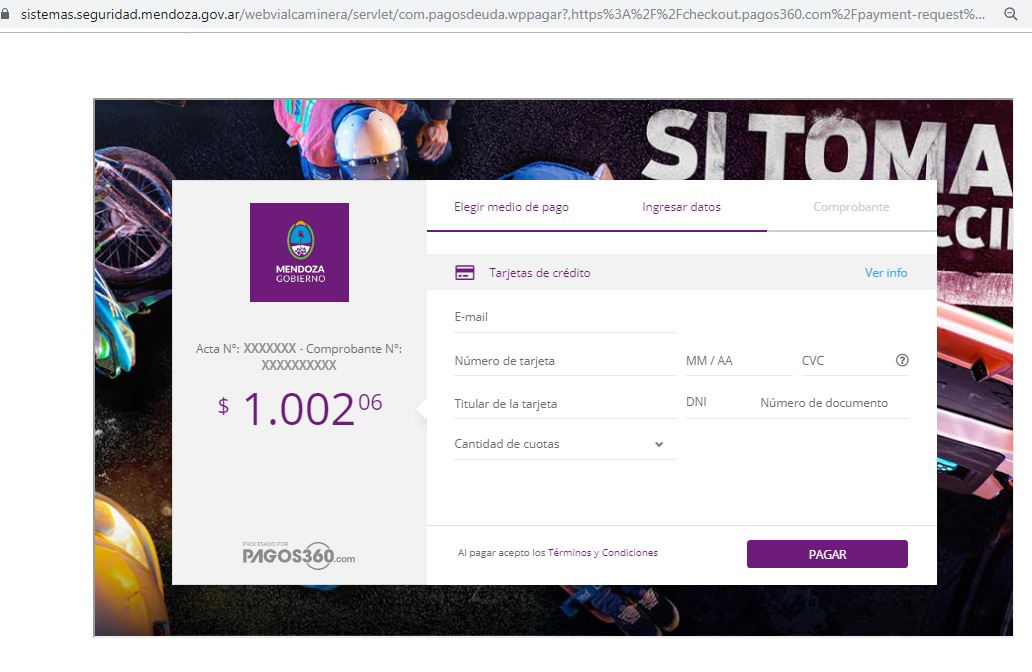The image size is (1032, 672).
Task: Go to the Comprobante step tab
Action: pyautogui.click(x=851, y=207)
